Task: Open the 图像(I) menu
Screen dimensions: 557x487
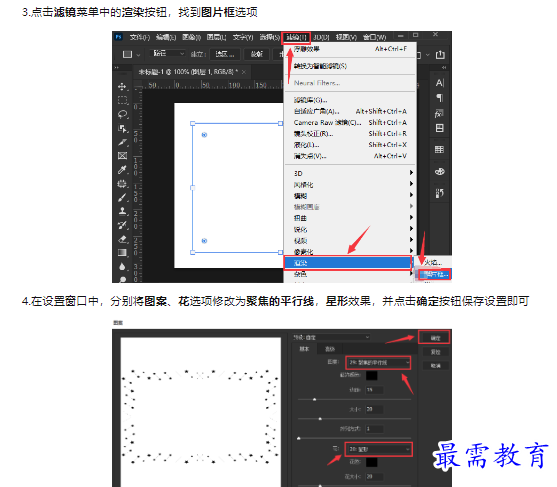Action: click(191, 37)
